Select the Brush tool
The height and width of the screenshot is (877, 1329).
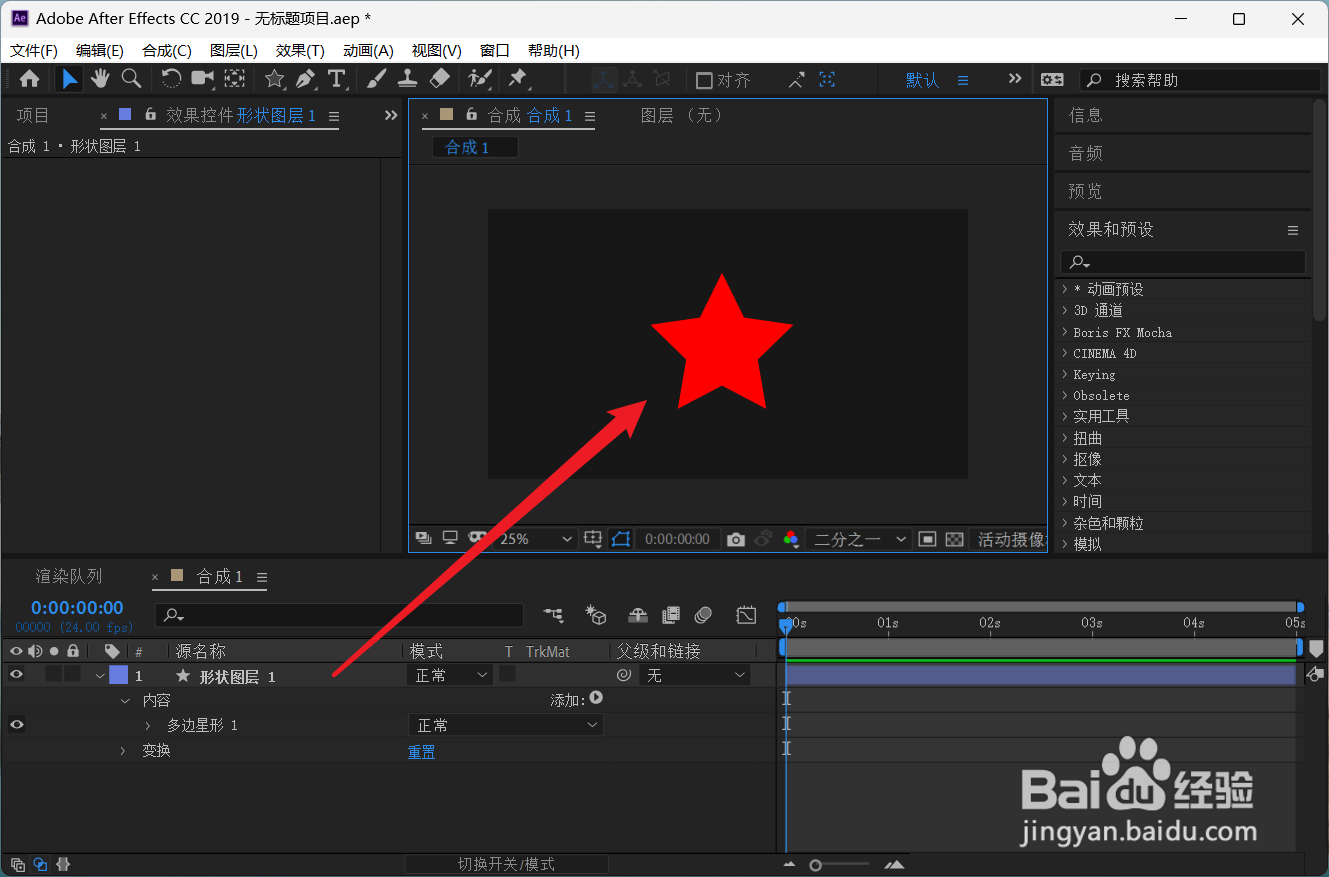click(x=377, y=79)
